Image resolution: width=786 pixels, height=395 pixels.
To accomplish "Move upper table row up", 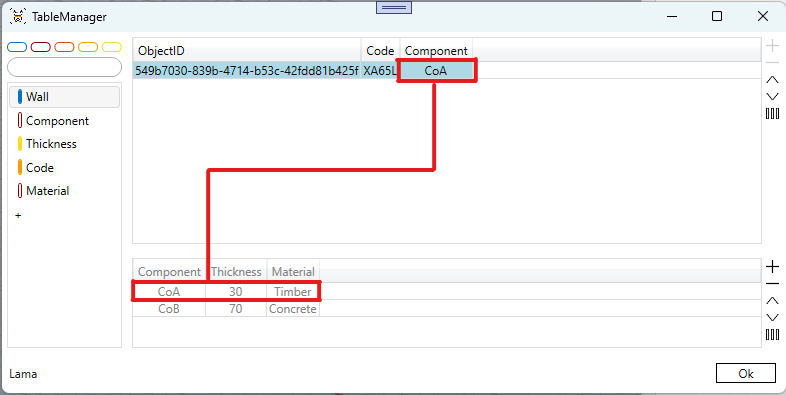I will coord(772,80).
